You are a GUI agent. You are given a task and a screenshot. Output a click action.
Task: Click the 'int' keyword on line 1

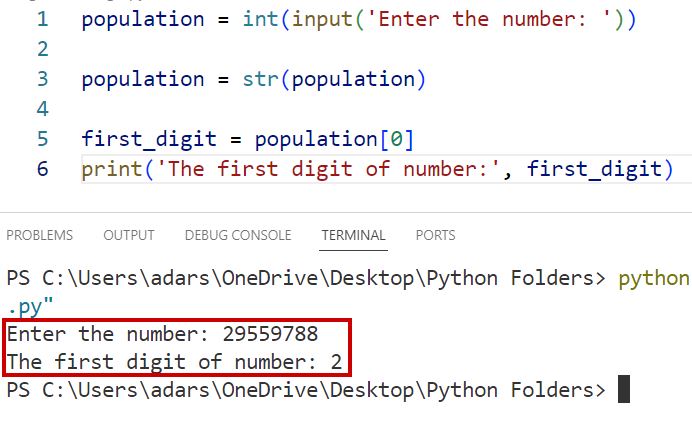(x=260, y=19)
